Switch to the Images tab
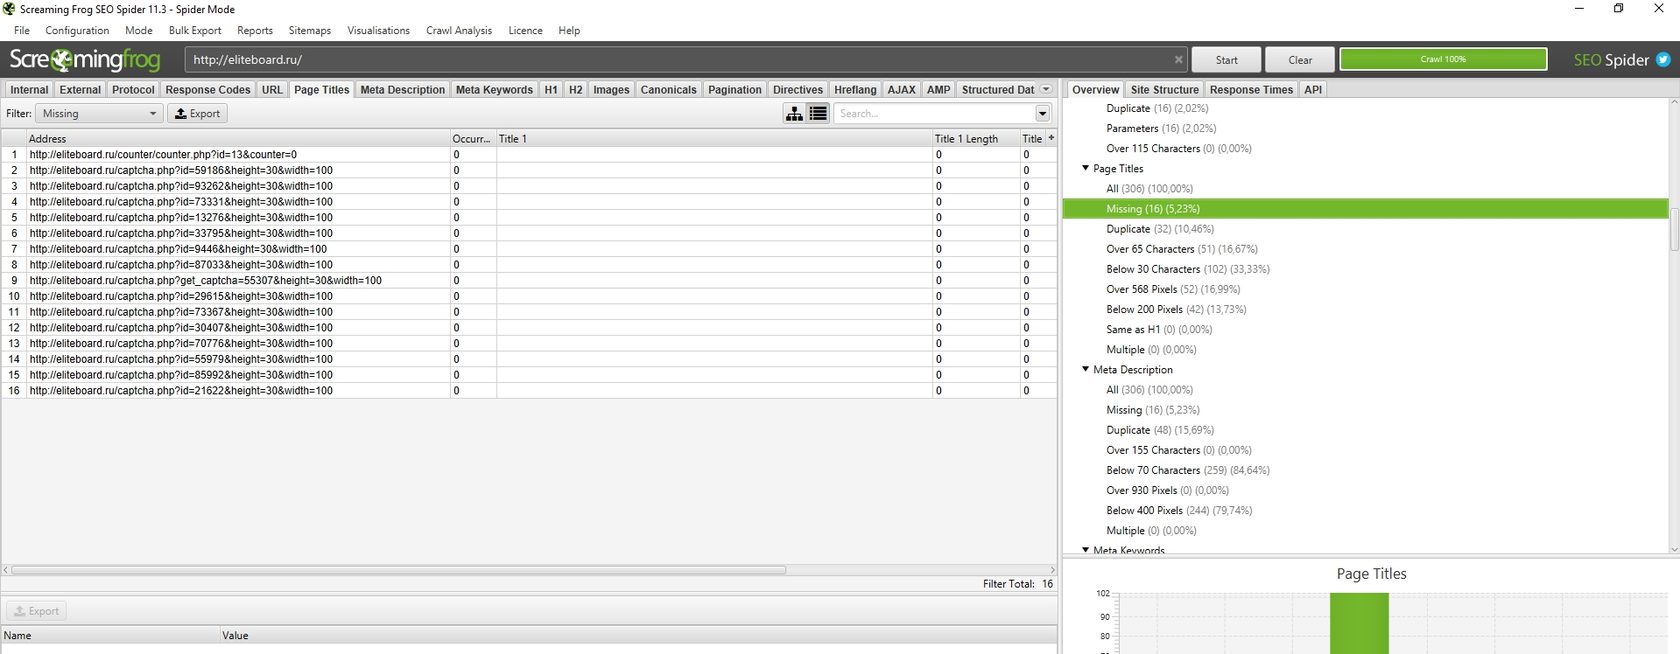This screenshot has height=654, width=1680. pos(611,89)
